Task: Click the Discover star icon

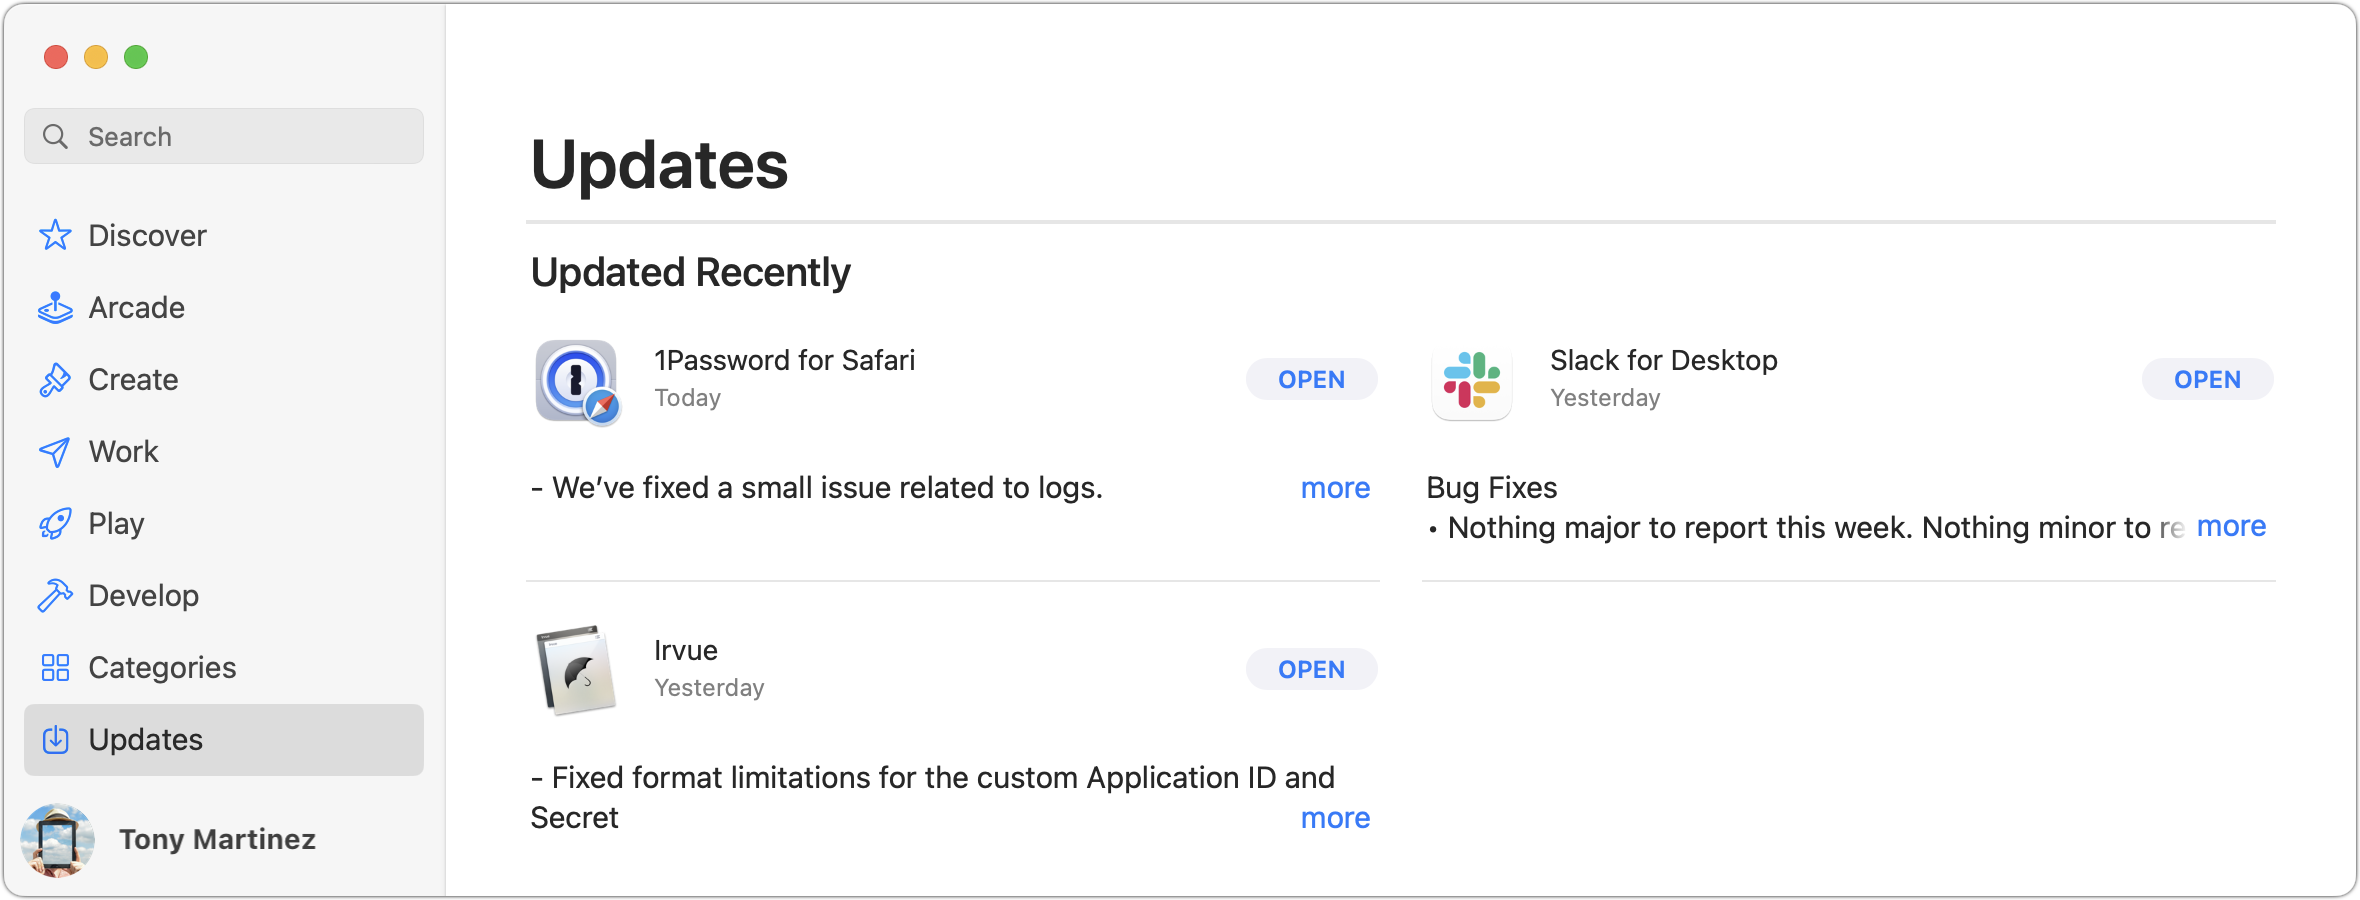Action: pos(55,236)
